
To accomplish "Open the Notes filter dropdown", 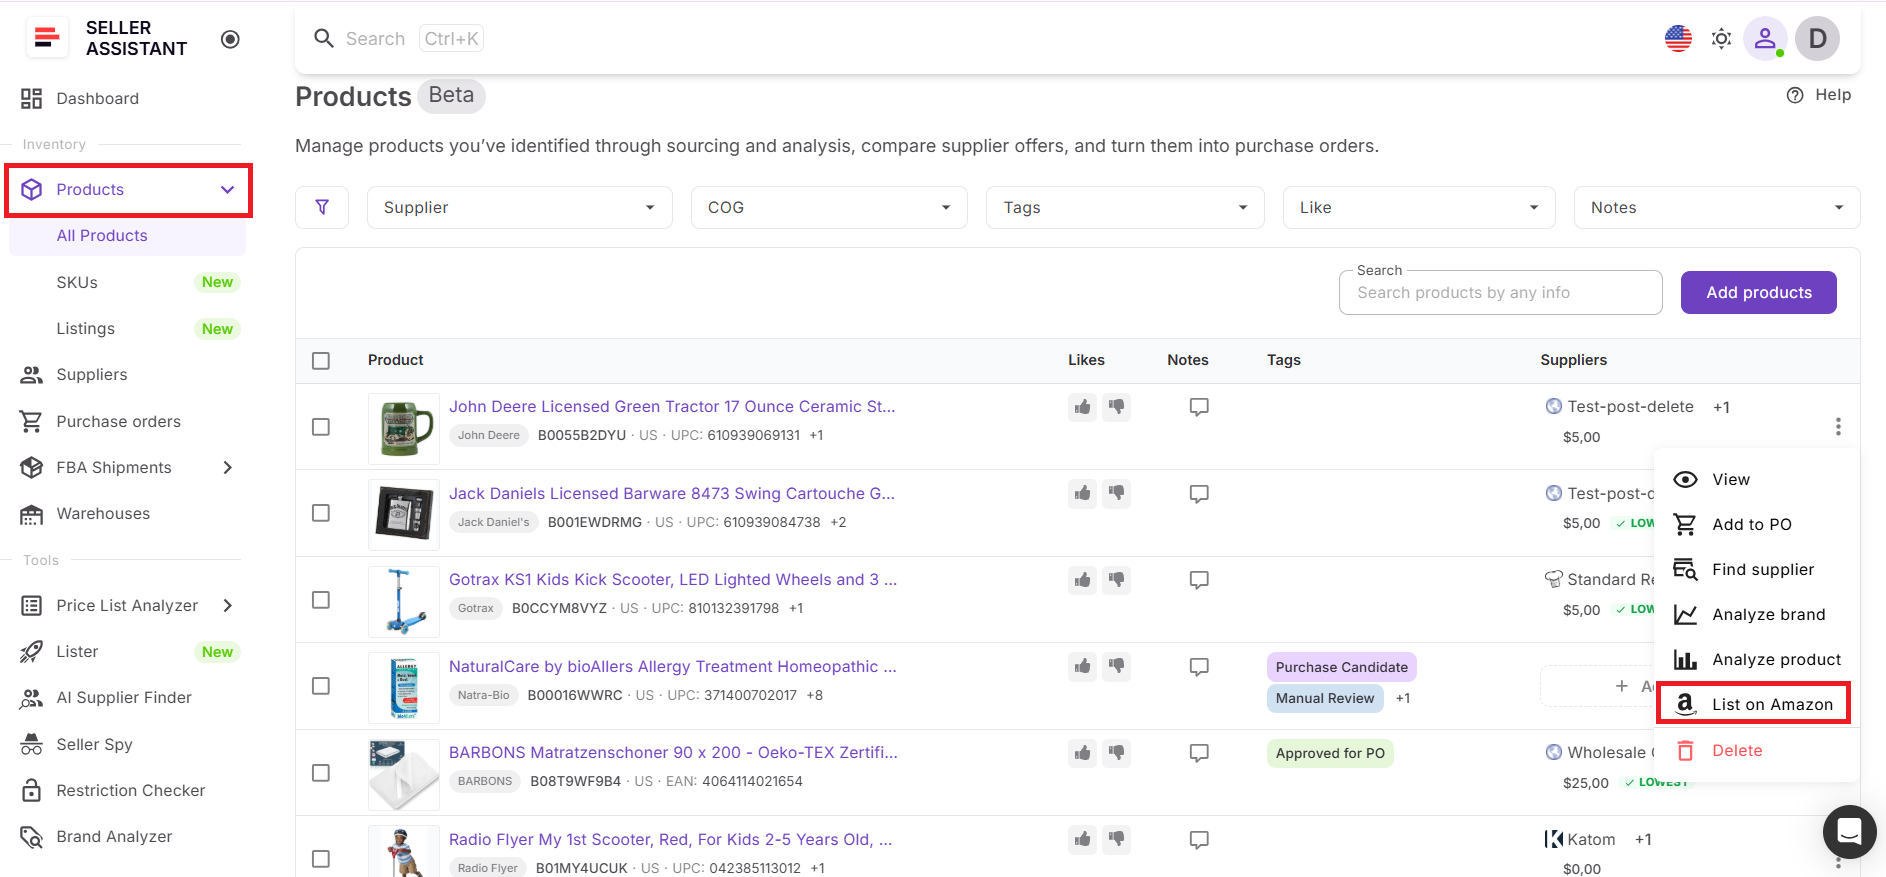I will [1717, 207].
